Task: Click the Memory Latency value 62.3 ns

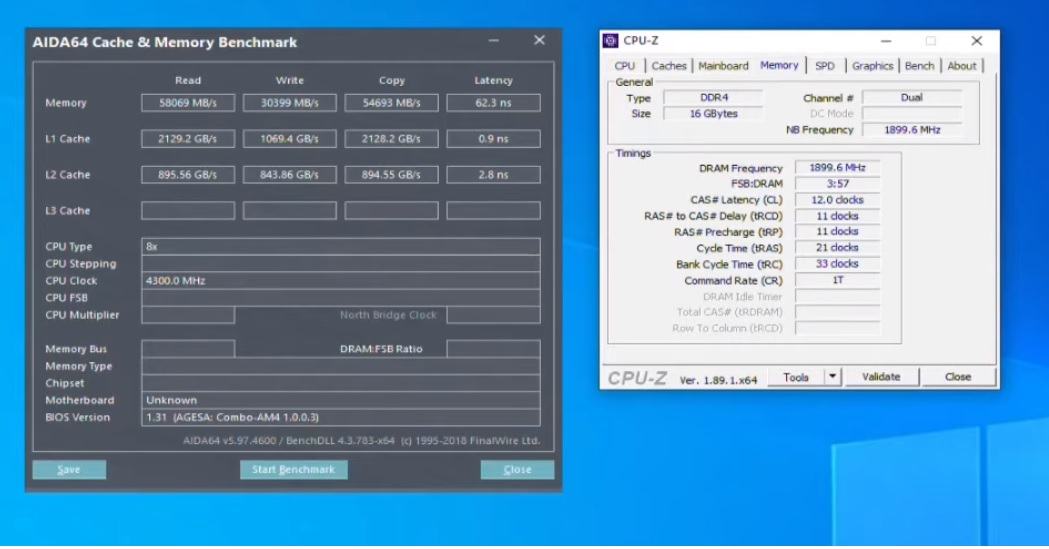Action: point(493,103)
